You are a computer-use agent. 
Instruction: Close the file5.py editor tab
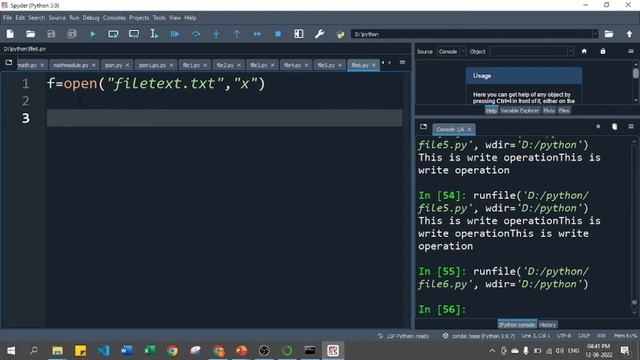[340, 65]
